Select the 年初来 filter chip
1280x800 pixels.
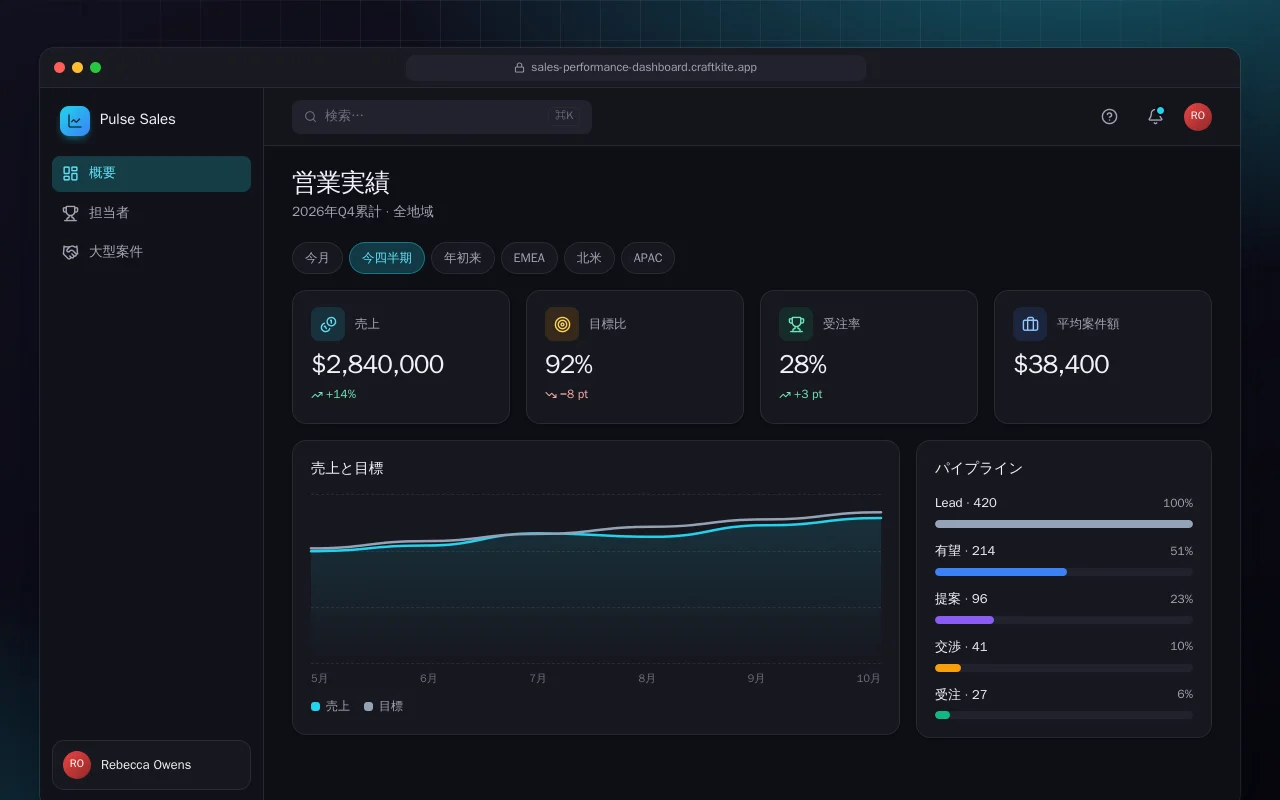pos(463,258)
